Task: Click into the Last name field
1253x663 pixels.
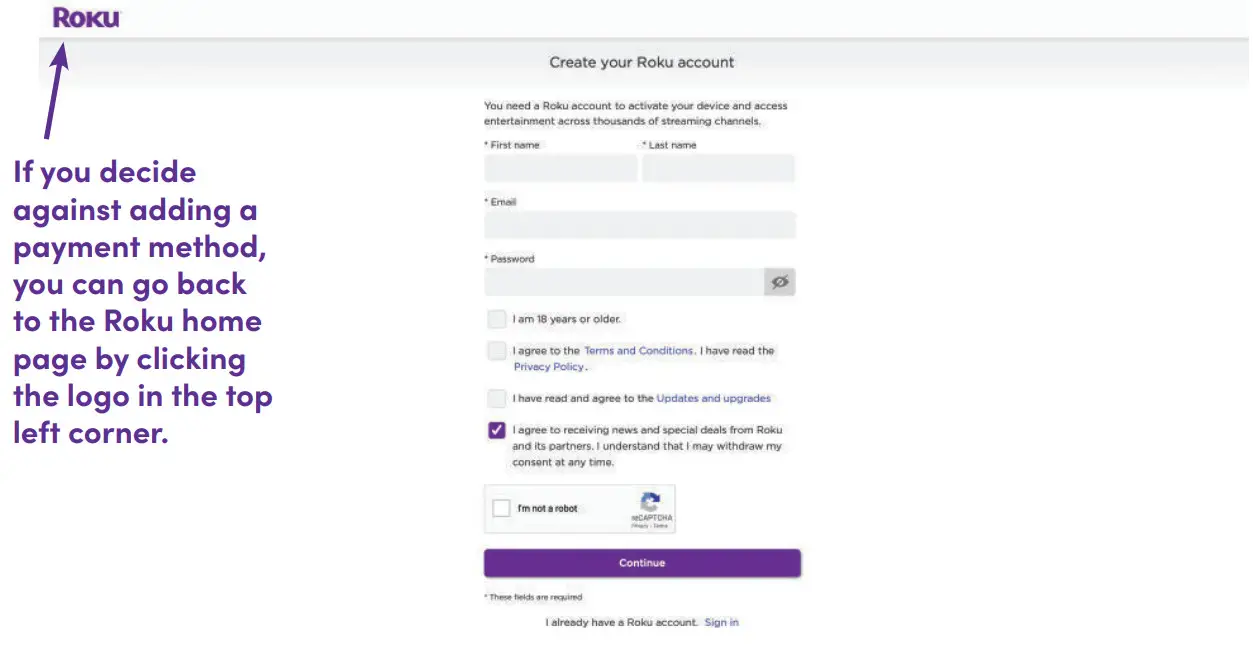Action: (x=718, y=168)
